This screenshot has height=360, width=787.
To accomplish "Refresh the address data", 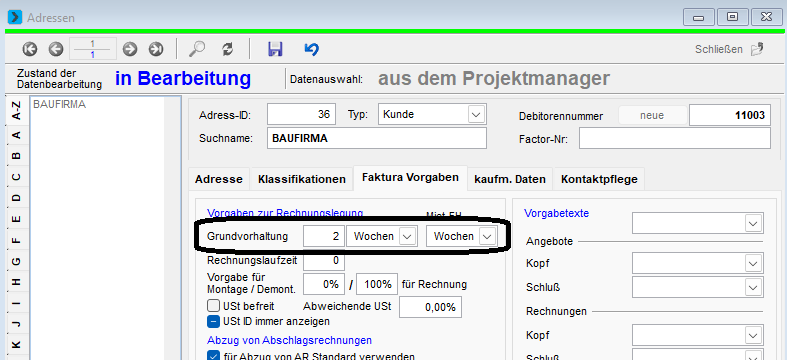I will click(x=228, y=49).
